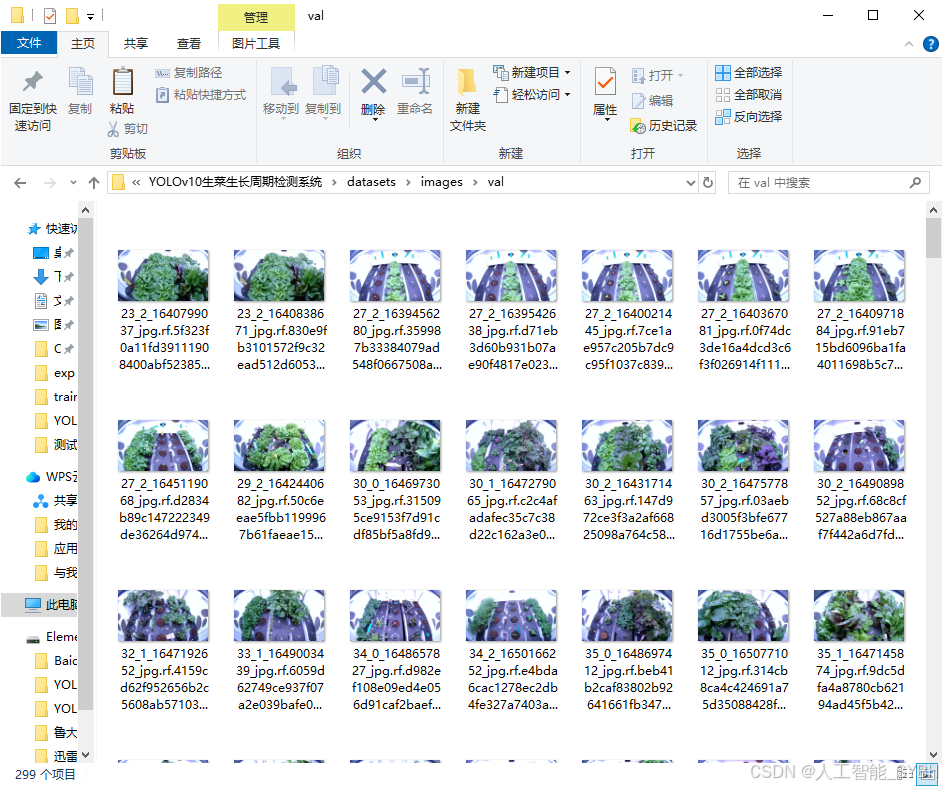943x787 pixels.
Task: Create a New folder (新建文件夹)
Action: point(467,100)
